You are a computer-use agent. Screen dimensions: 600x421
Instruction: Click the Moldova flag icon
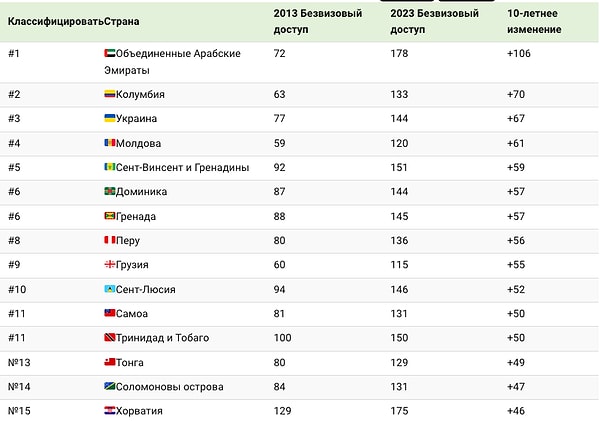point(110,143)
